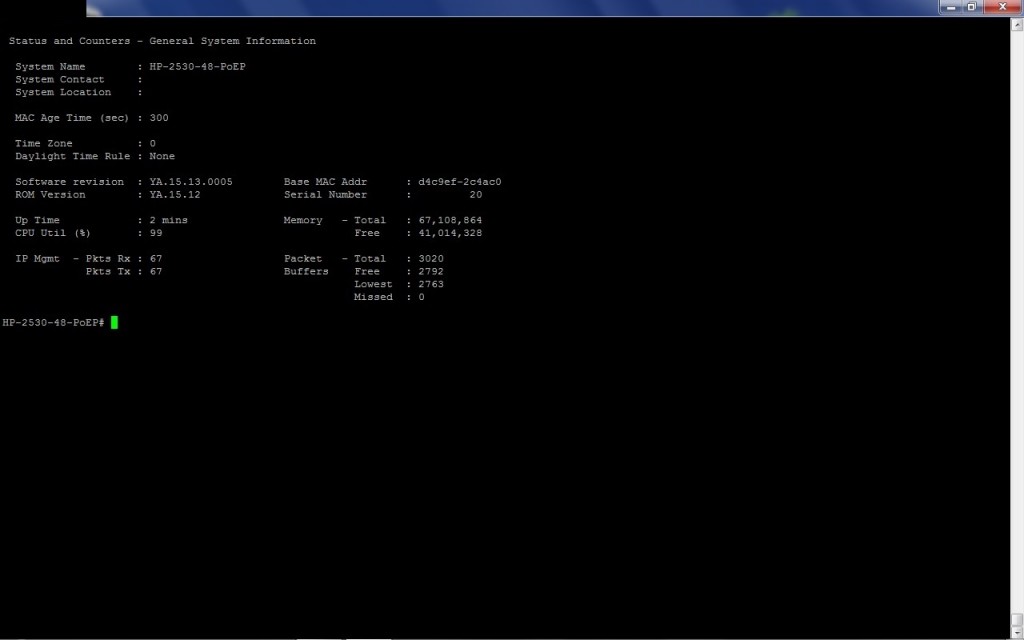Click the green terminal cursor block
The width and height of the screenshot is (1024, 640).
tap(114, 323)
